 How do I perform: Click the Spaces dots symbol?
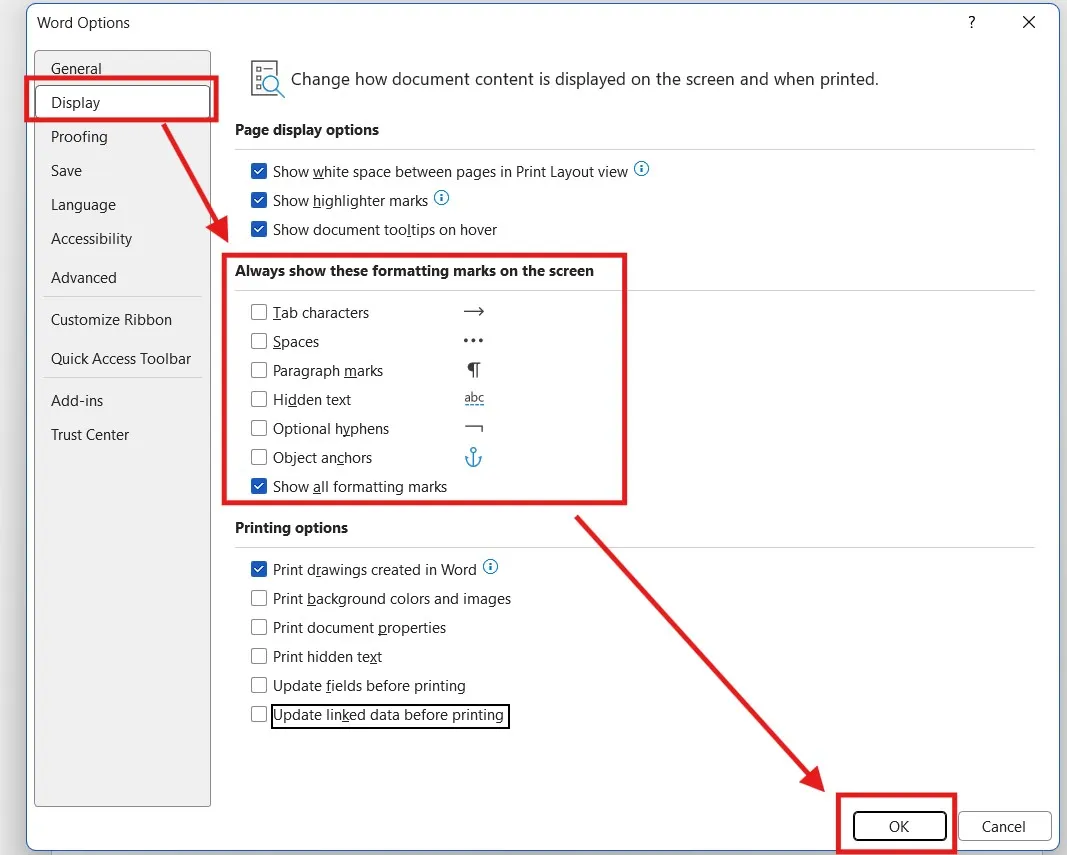click(474, 340)
